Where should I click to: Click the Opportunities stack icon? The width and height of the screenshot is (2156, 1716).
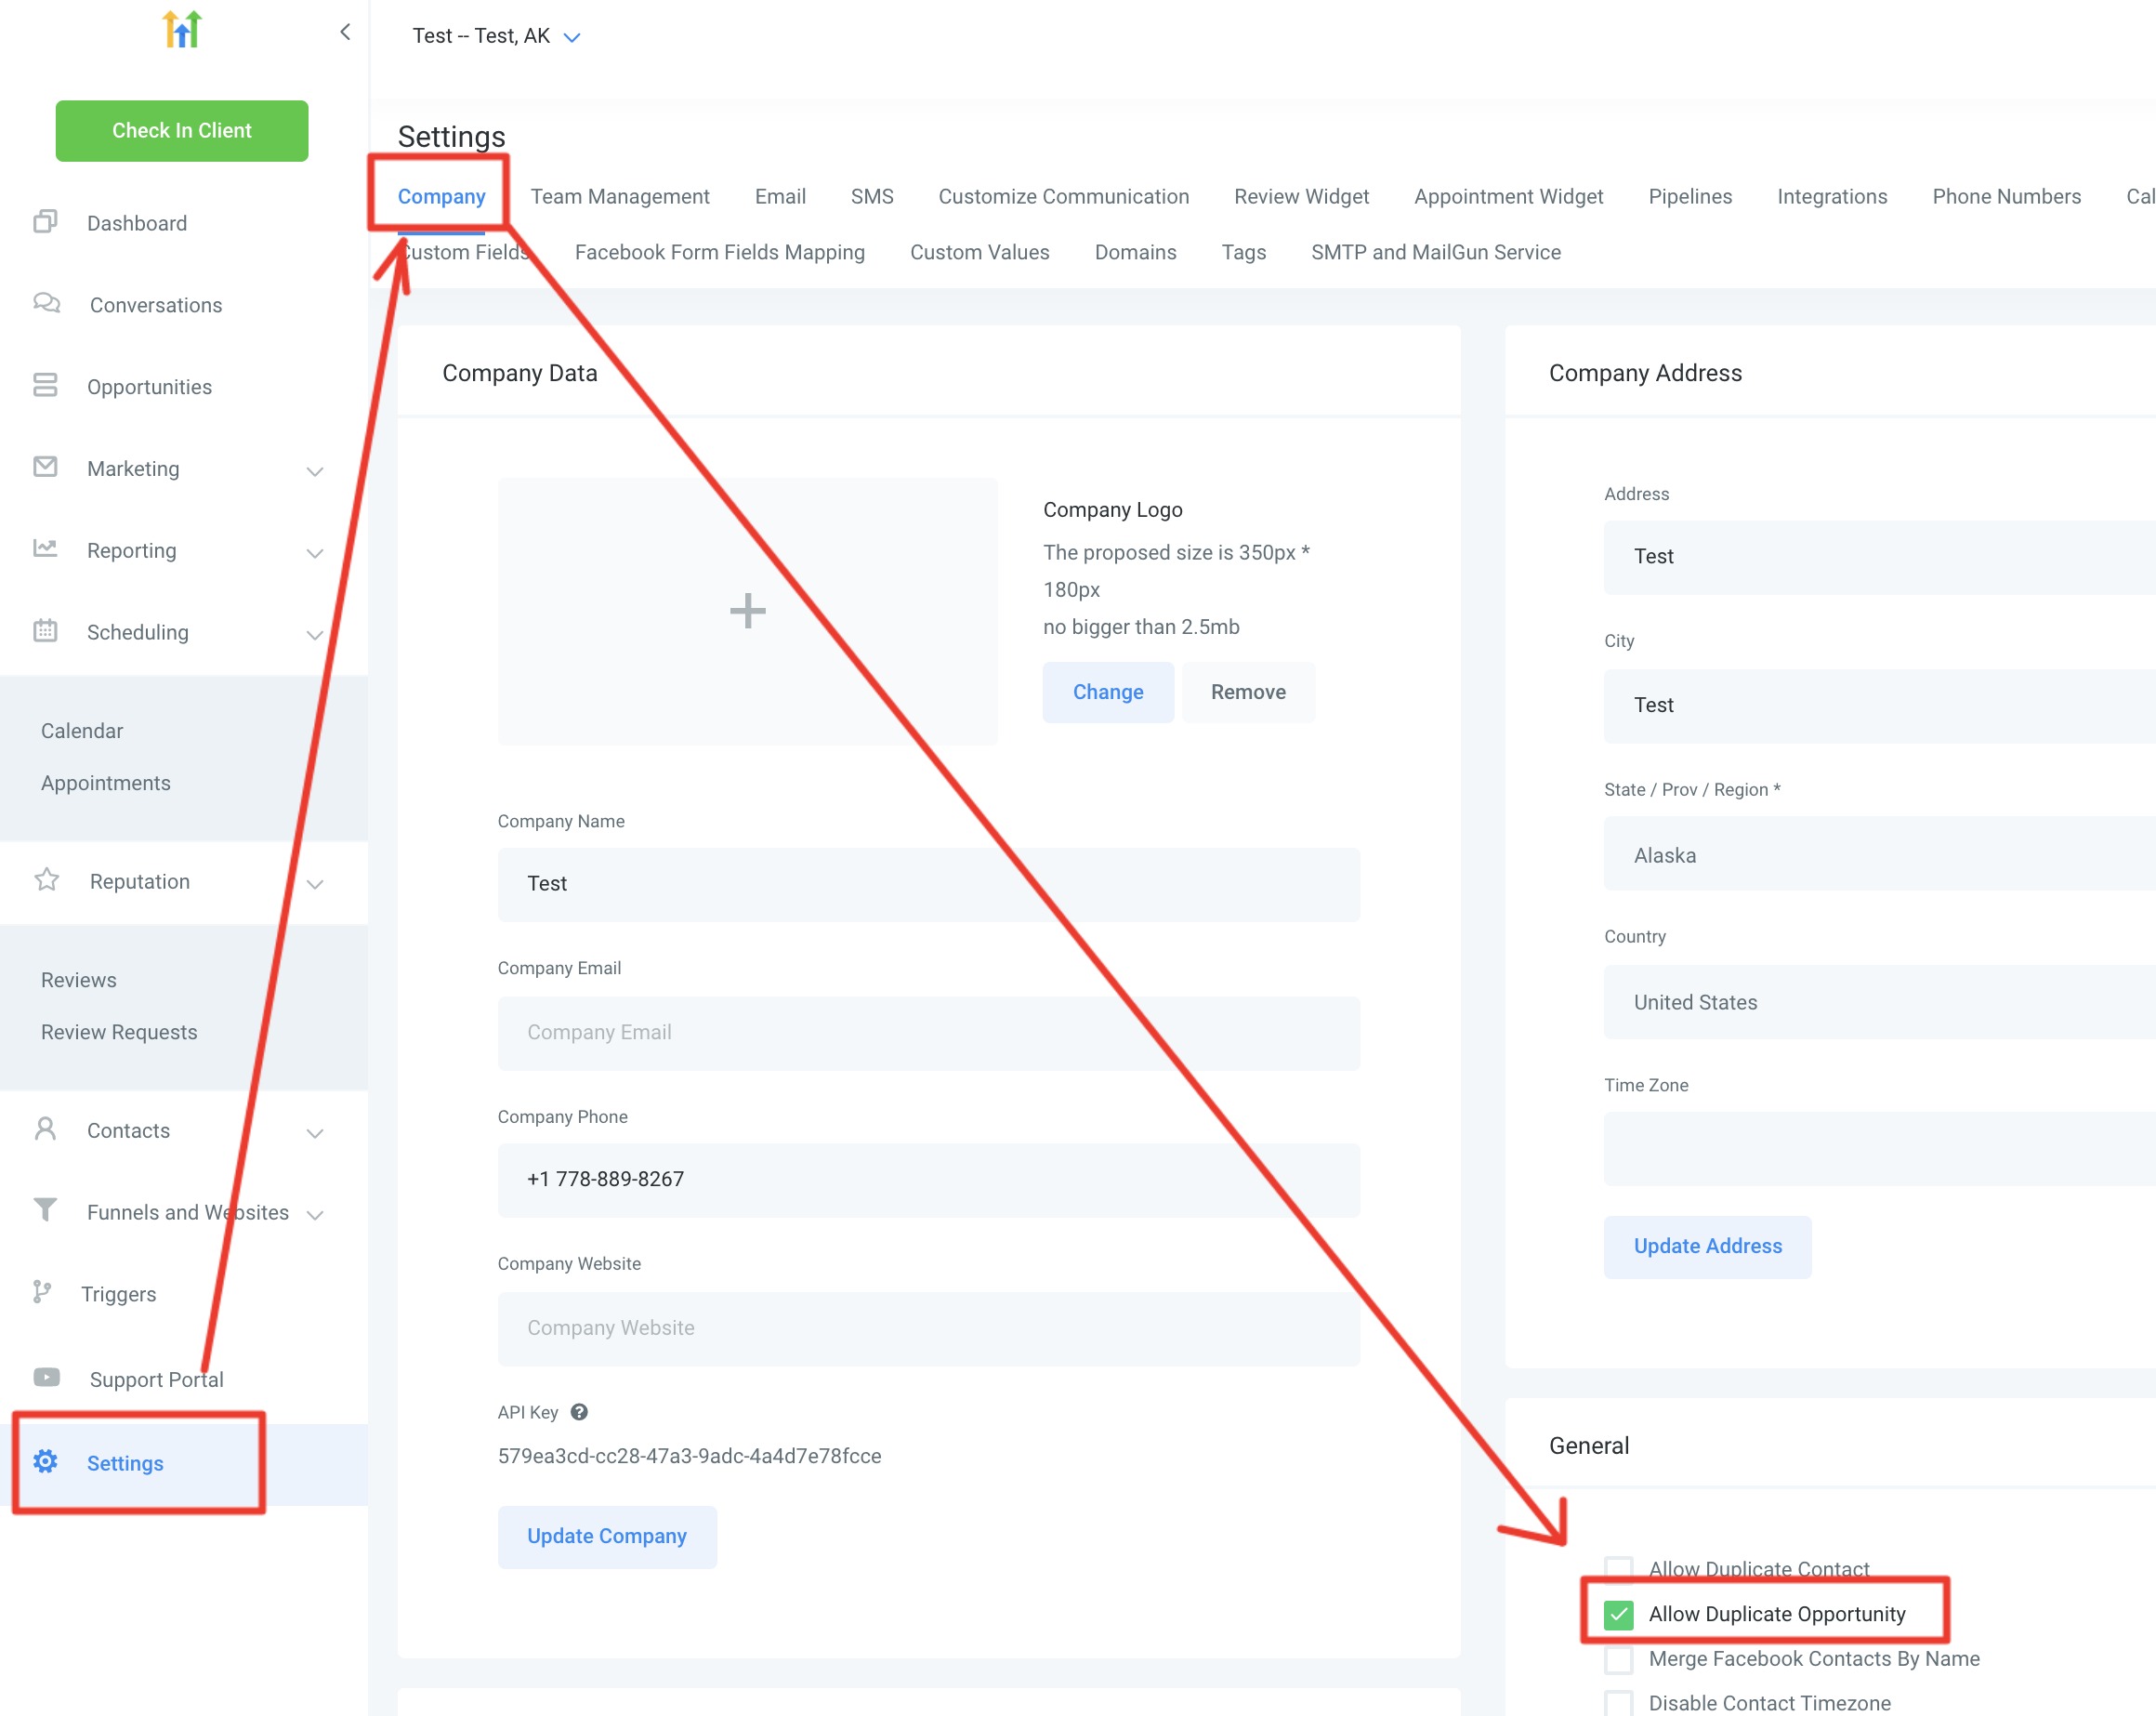(x=45, y=385)
